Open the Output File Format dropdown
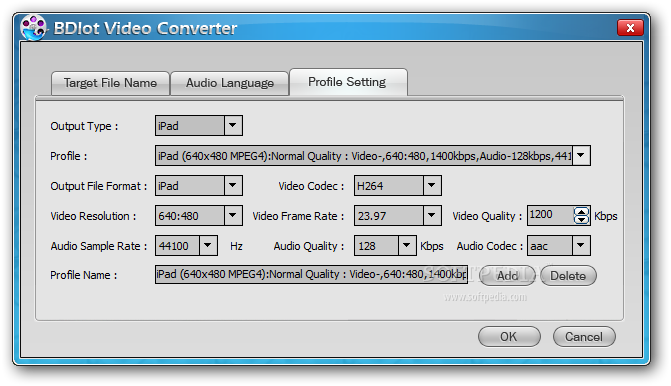The image size is (671, 386). coord(233,186)
